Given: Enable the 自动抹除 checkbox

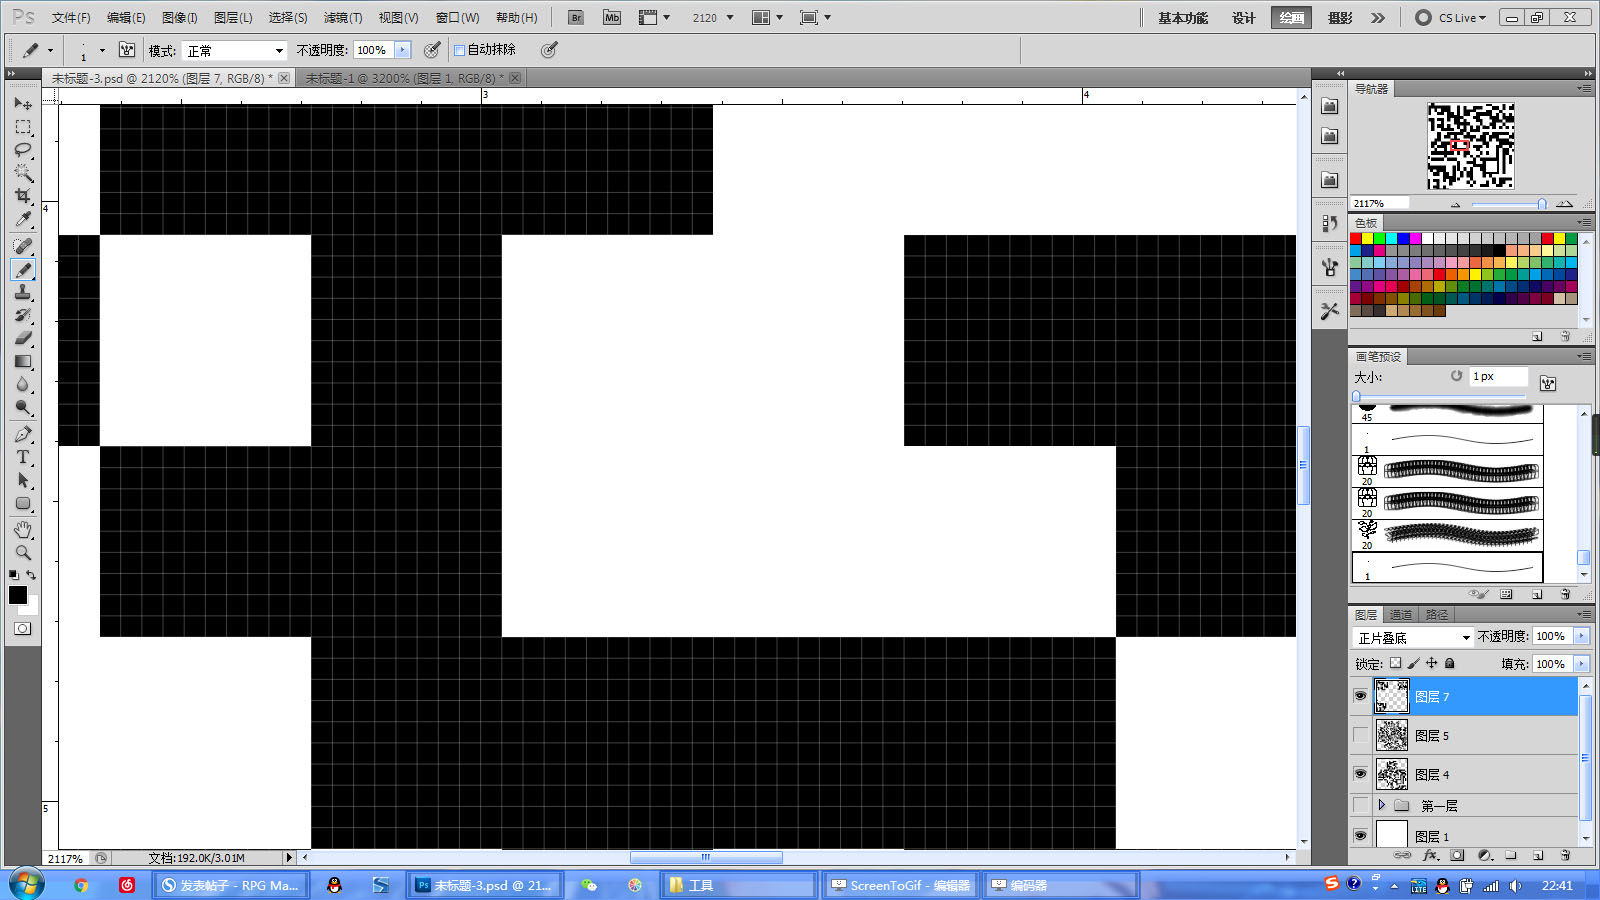Looking at the screenshot, I should pyautogui.click(x=460, y=50).
